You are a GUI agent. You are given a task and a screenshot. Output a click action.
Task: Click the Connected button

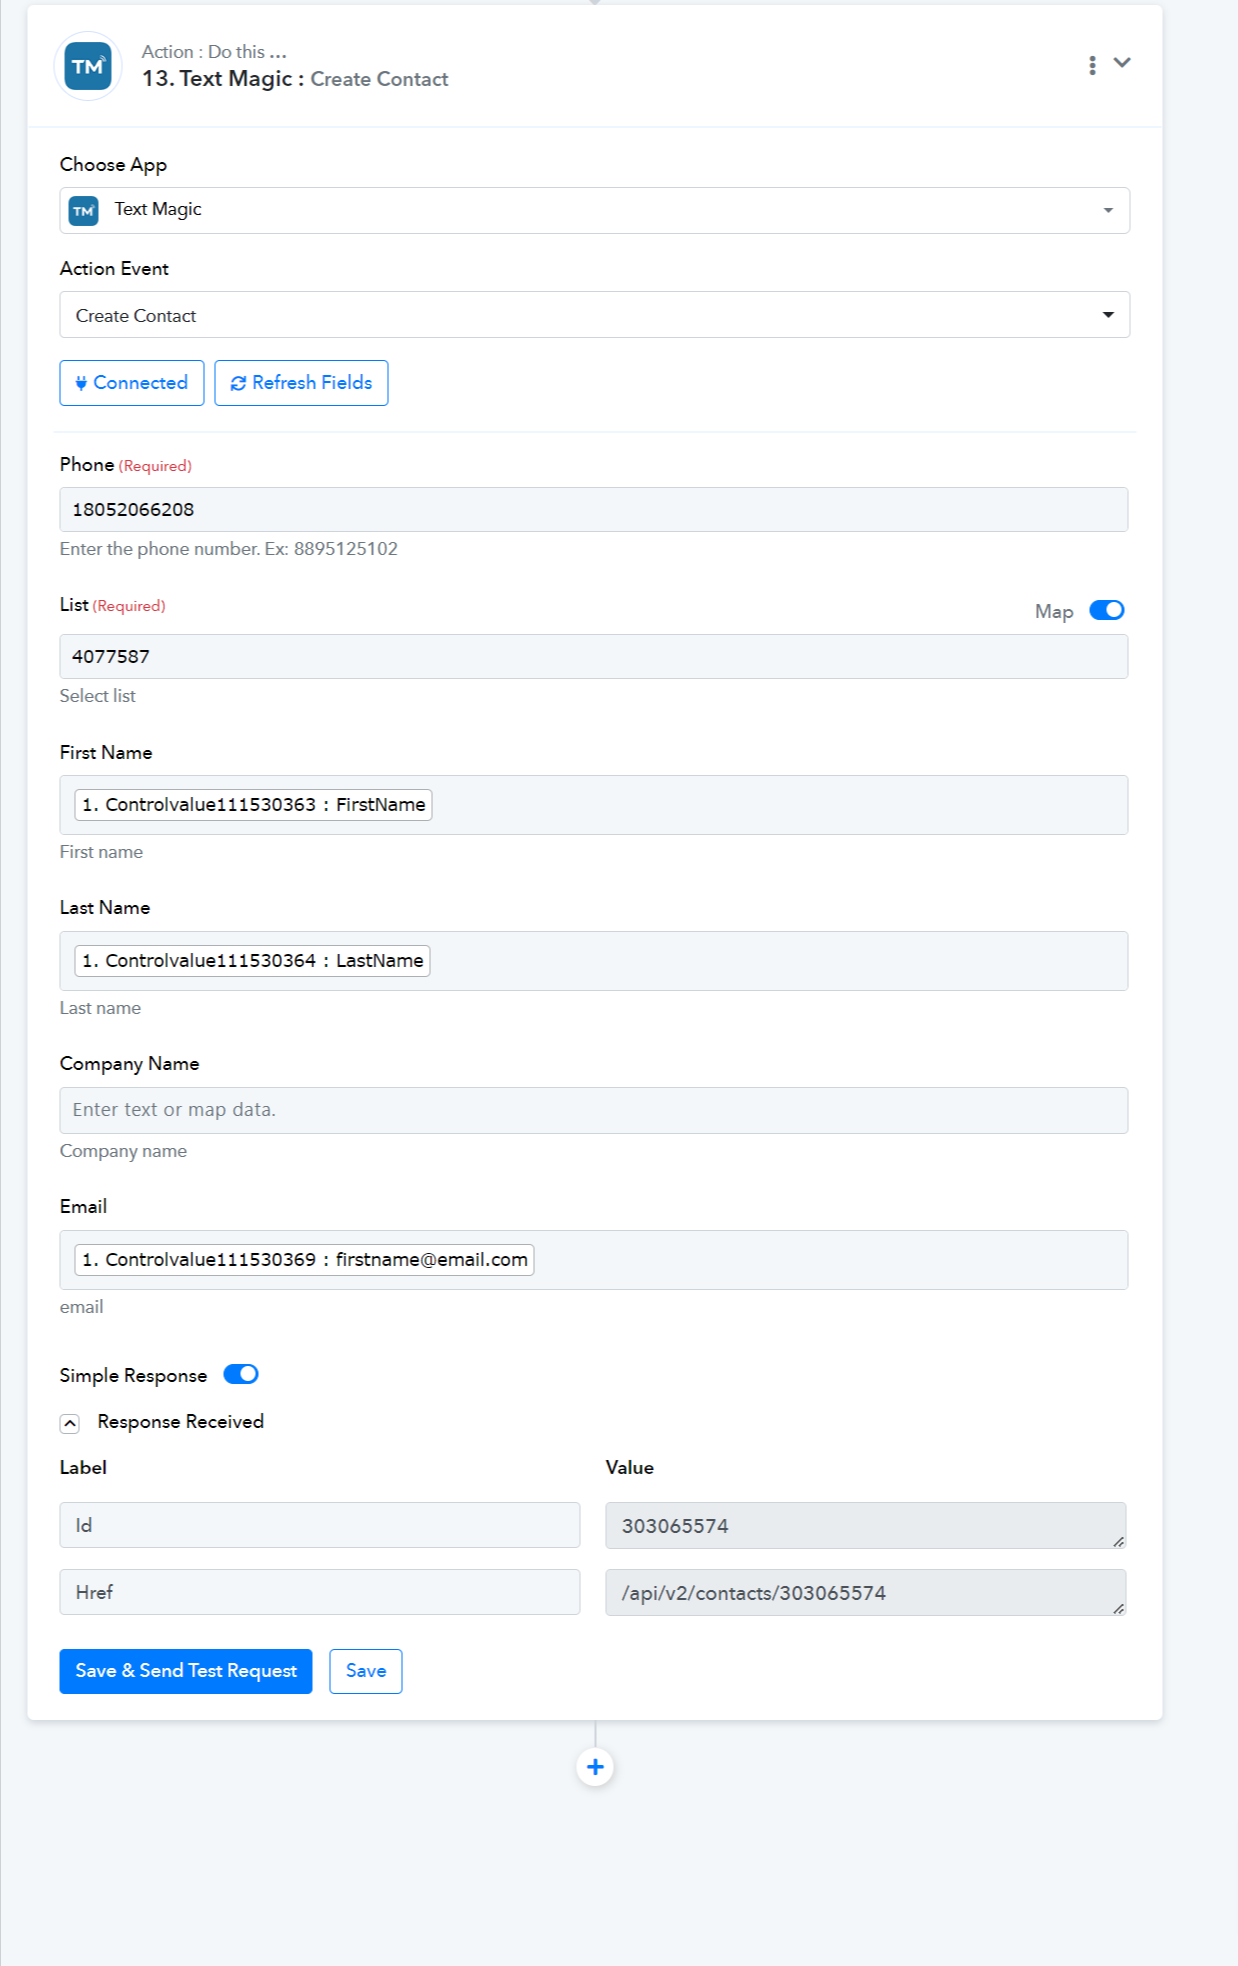click(132, 383)
